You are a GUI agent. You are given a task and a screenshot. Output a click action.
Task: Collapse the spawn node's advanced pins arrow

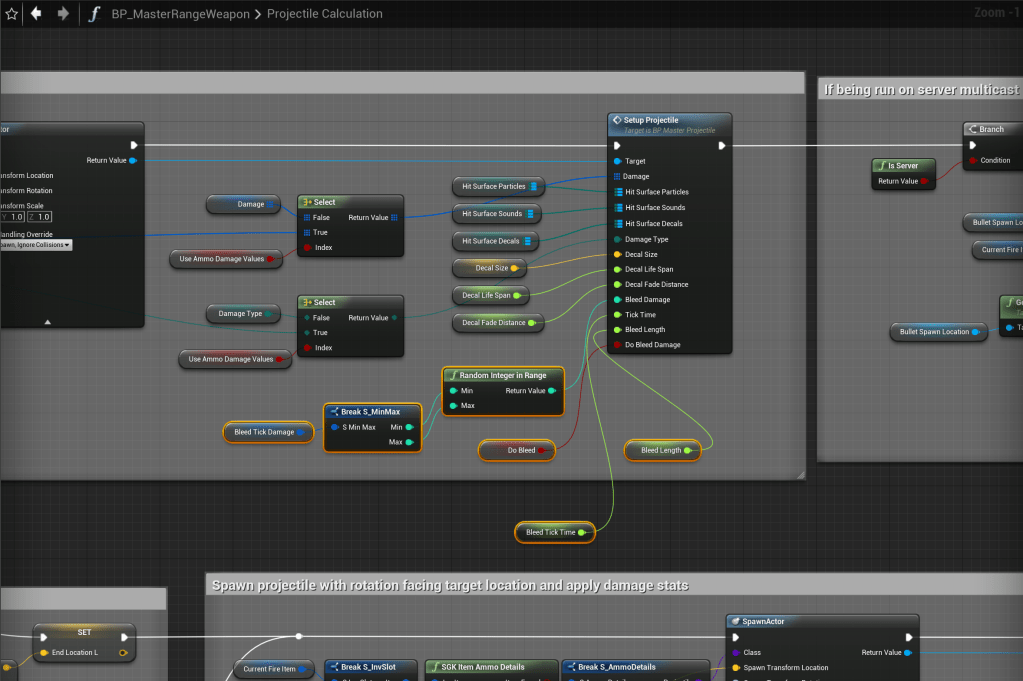tap(48, 322)
